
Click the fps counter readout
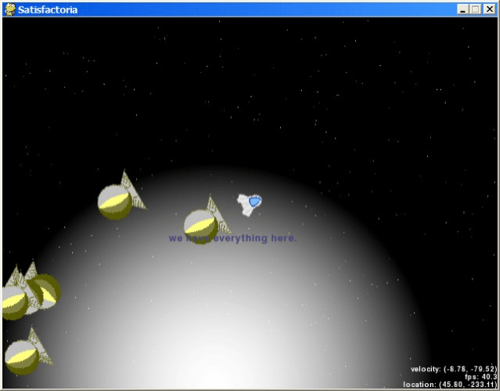480,377
